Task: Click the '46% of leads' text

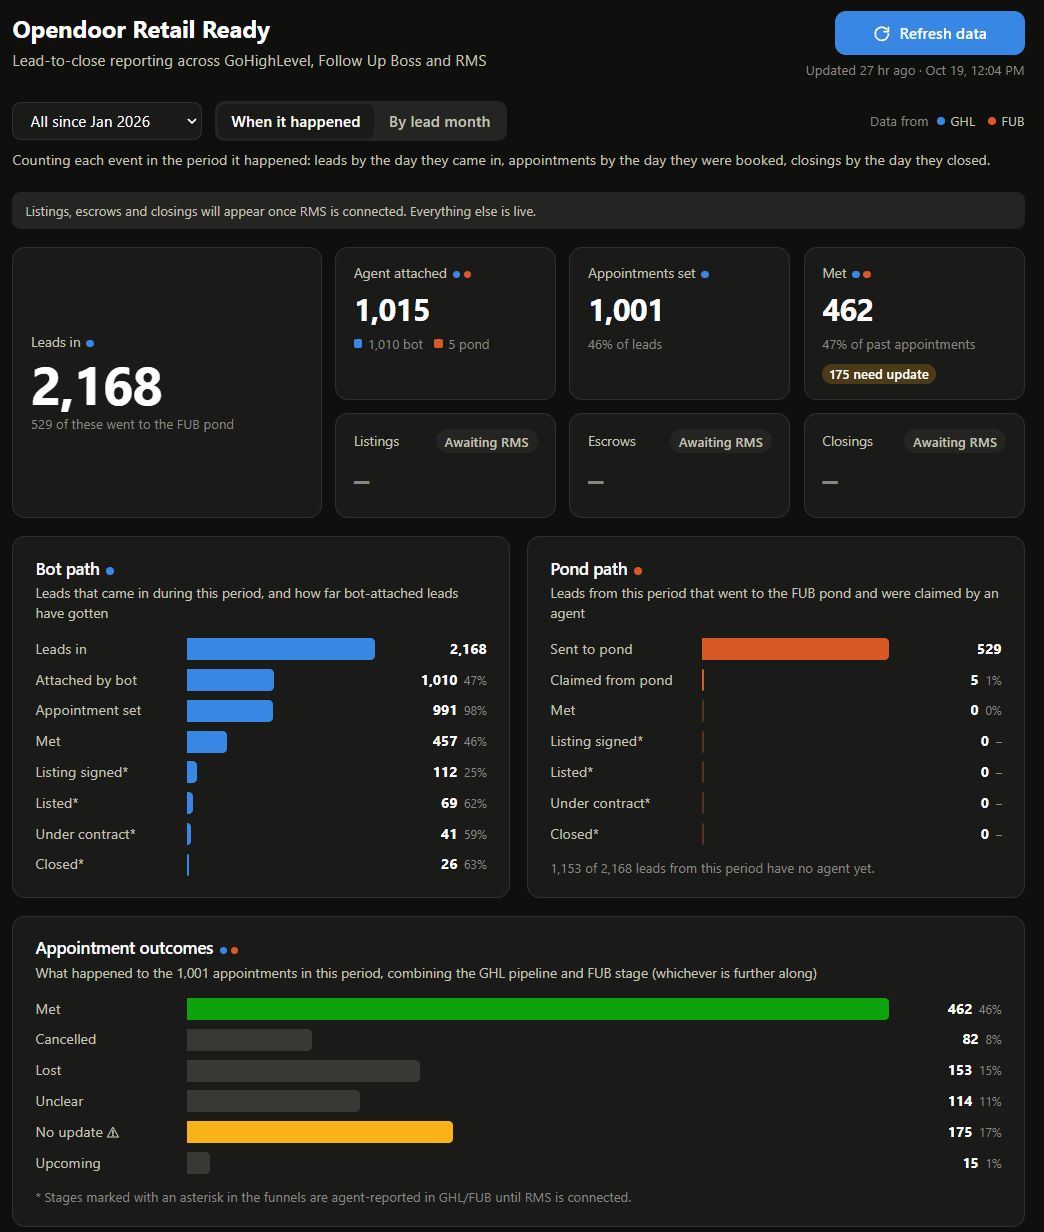Action: click(625, 344)
